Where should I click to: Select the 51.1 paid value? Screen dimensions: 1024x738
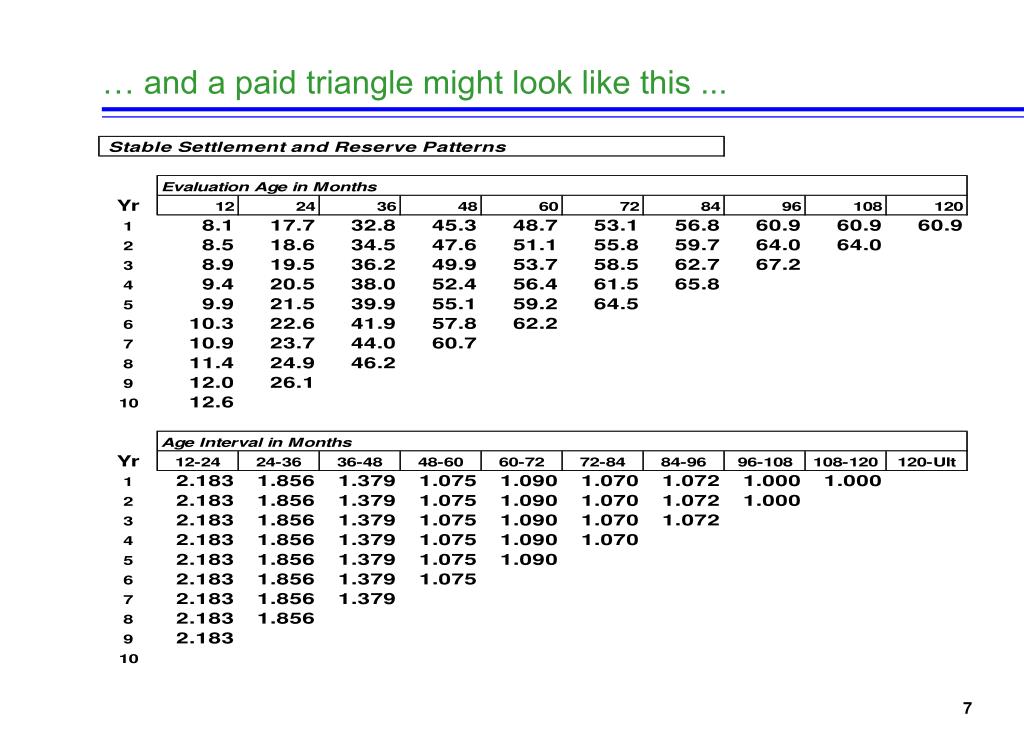[x=535, y=246]
